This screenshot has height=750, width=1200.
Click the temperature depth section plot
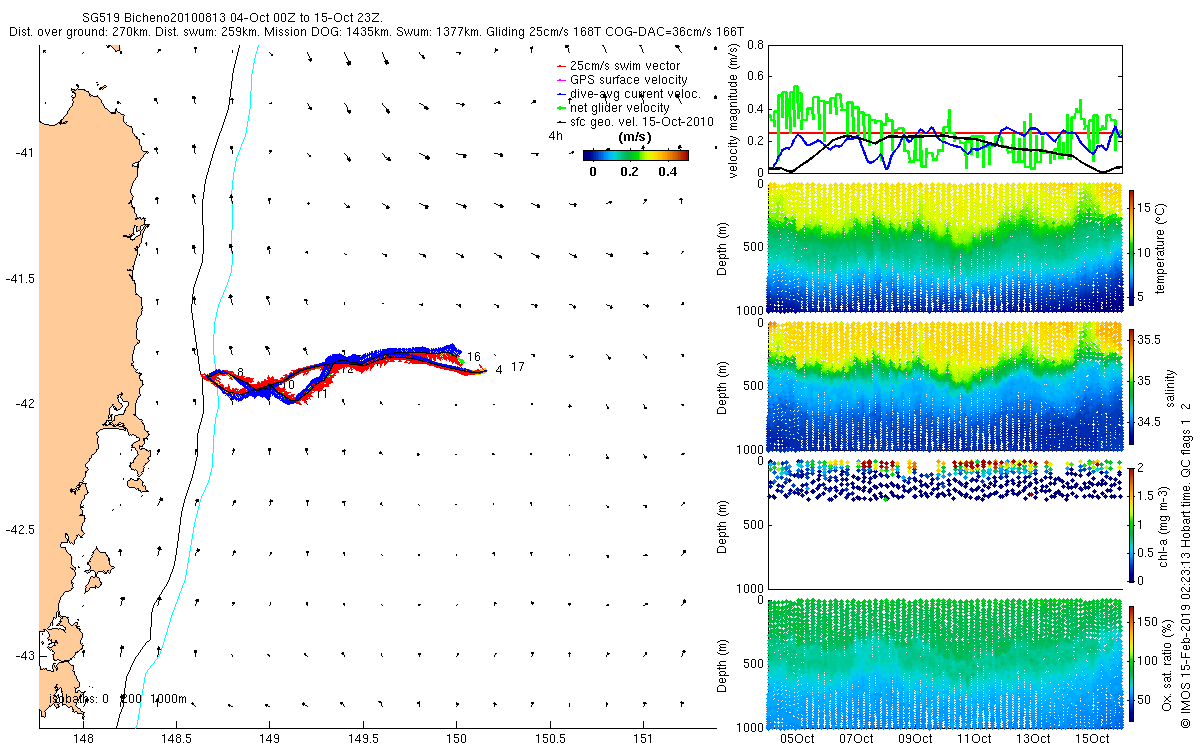point(945,248)
